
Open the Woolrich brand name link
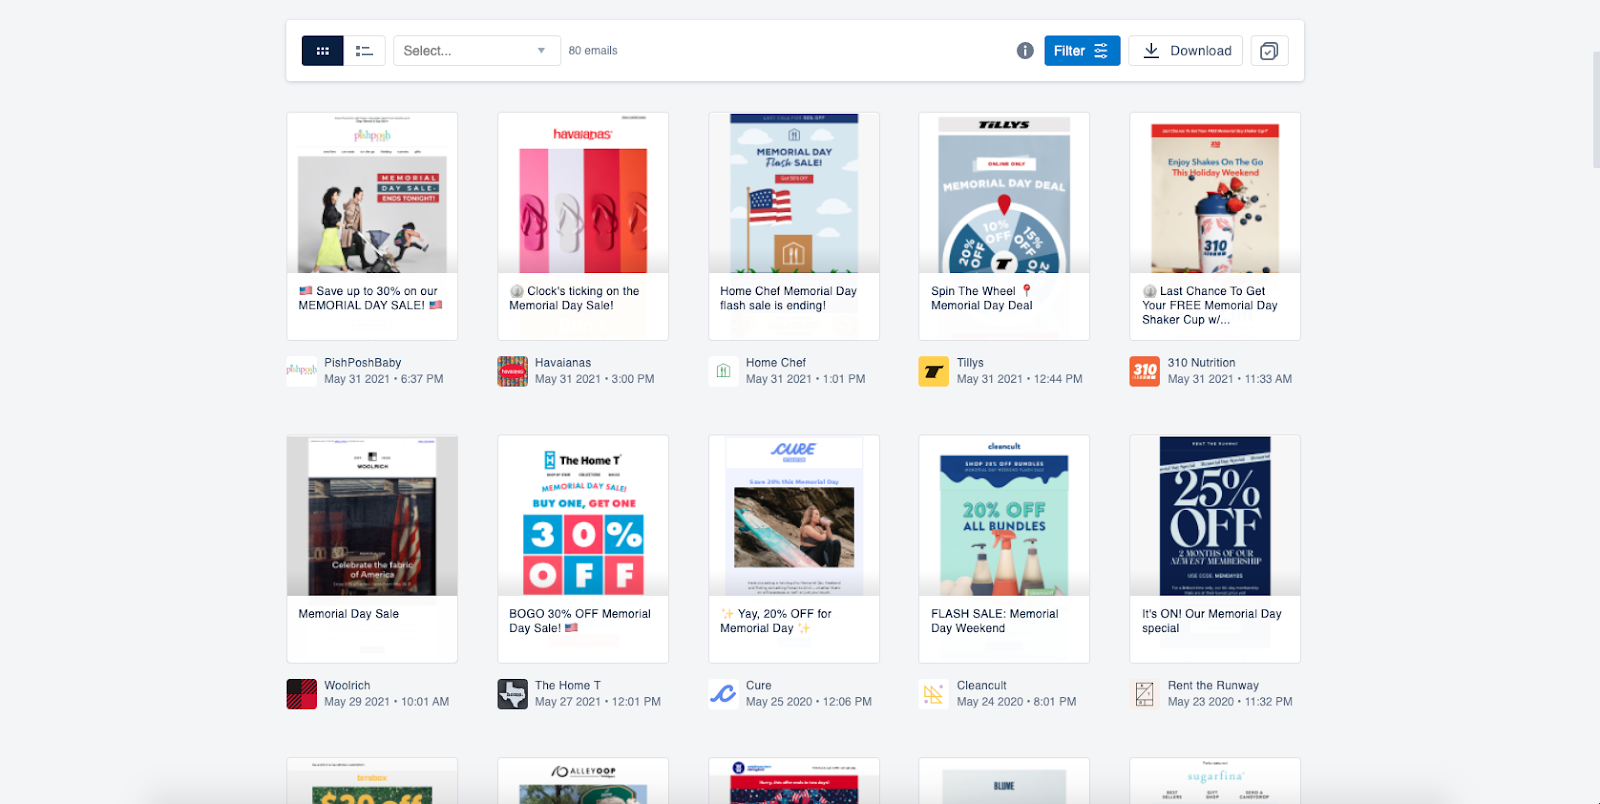(347, 686)
